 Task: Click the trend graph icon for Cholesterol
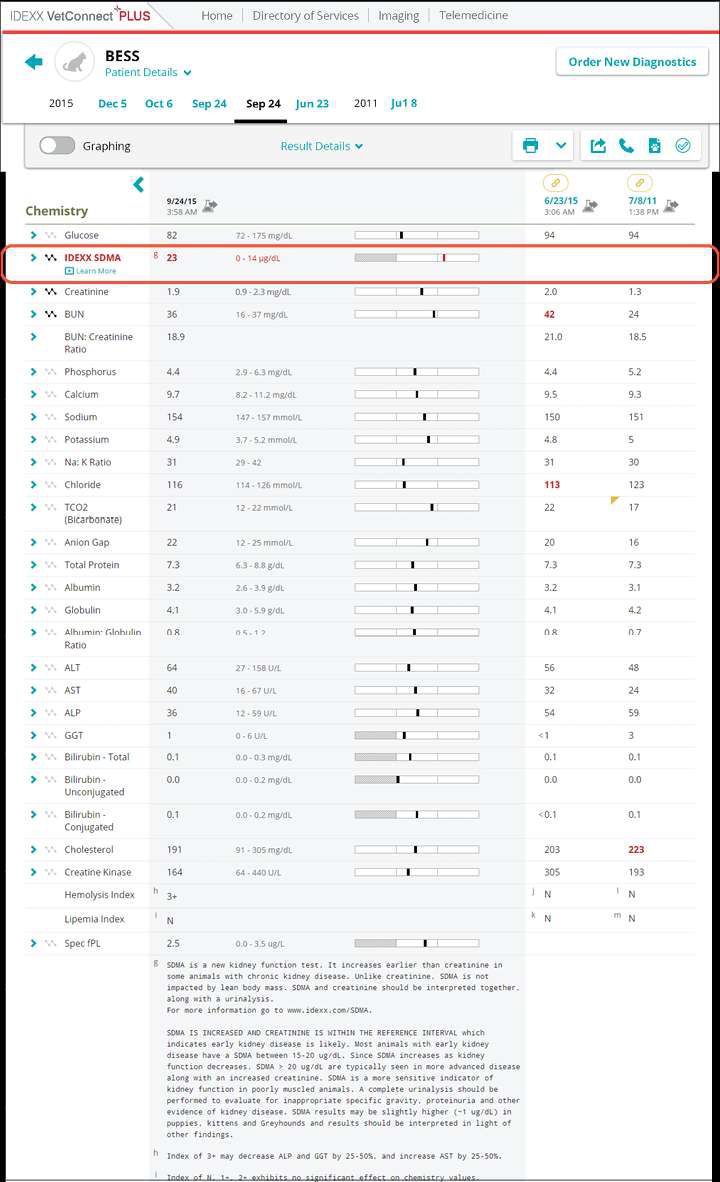pos(51,850)
